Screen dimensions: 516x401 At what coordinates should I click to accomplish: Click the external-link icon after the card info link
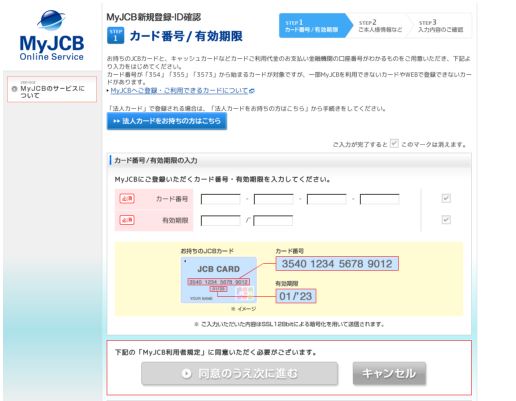(x=252, y=91)
